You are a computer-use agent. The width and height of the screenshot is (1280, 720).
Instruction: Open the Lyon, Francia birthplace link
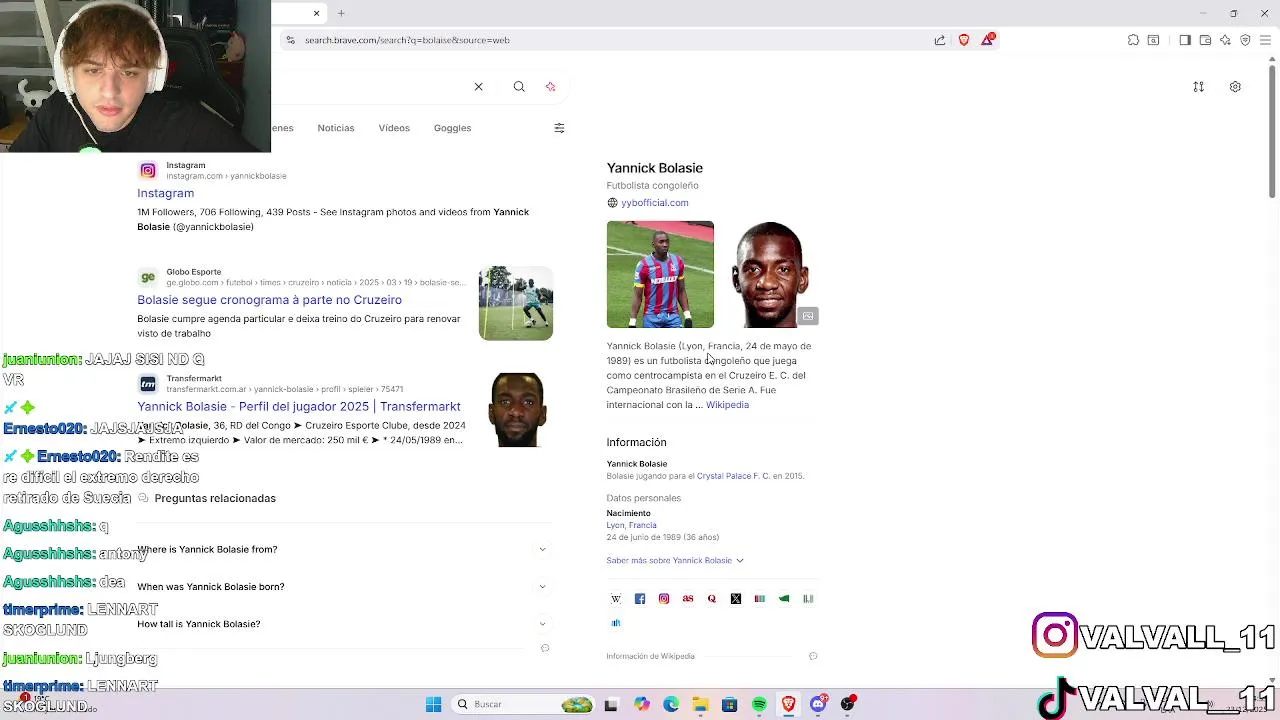point(631,525)
